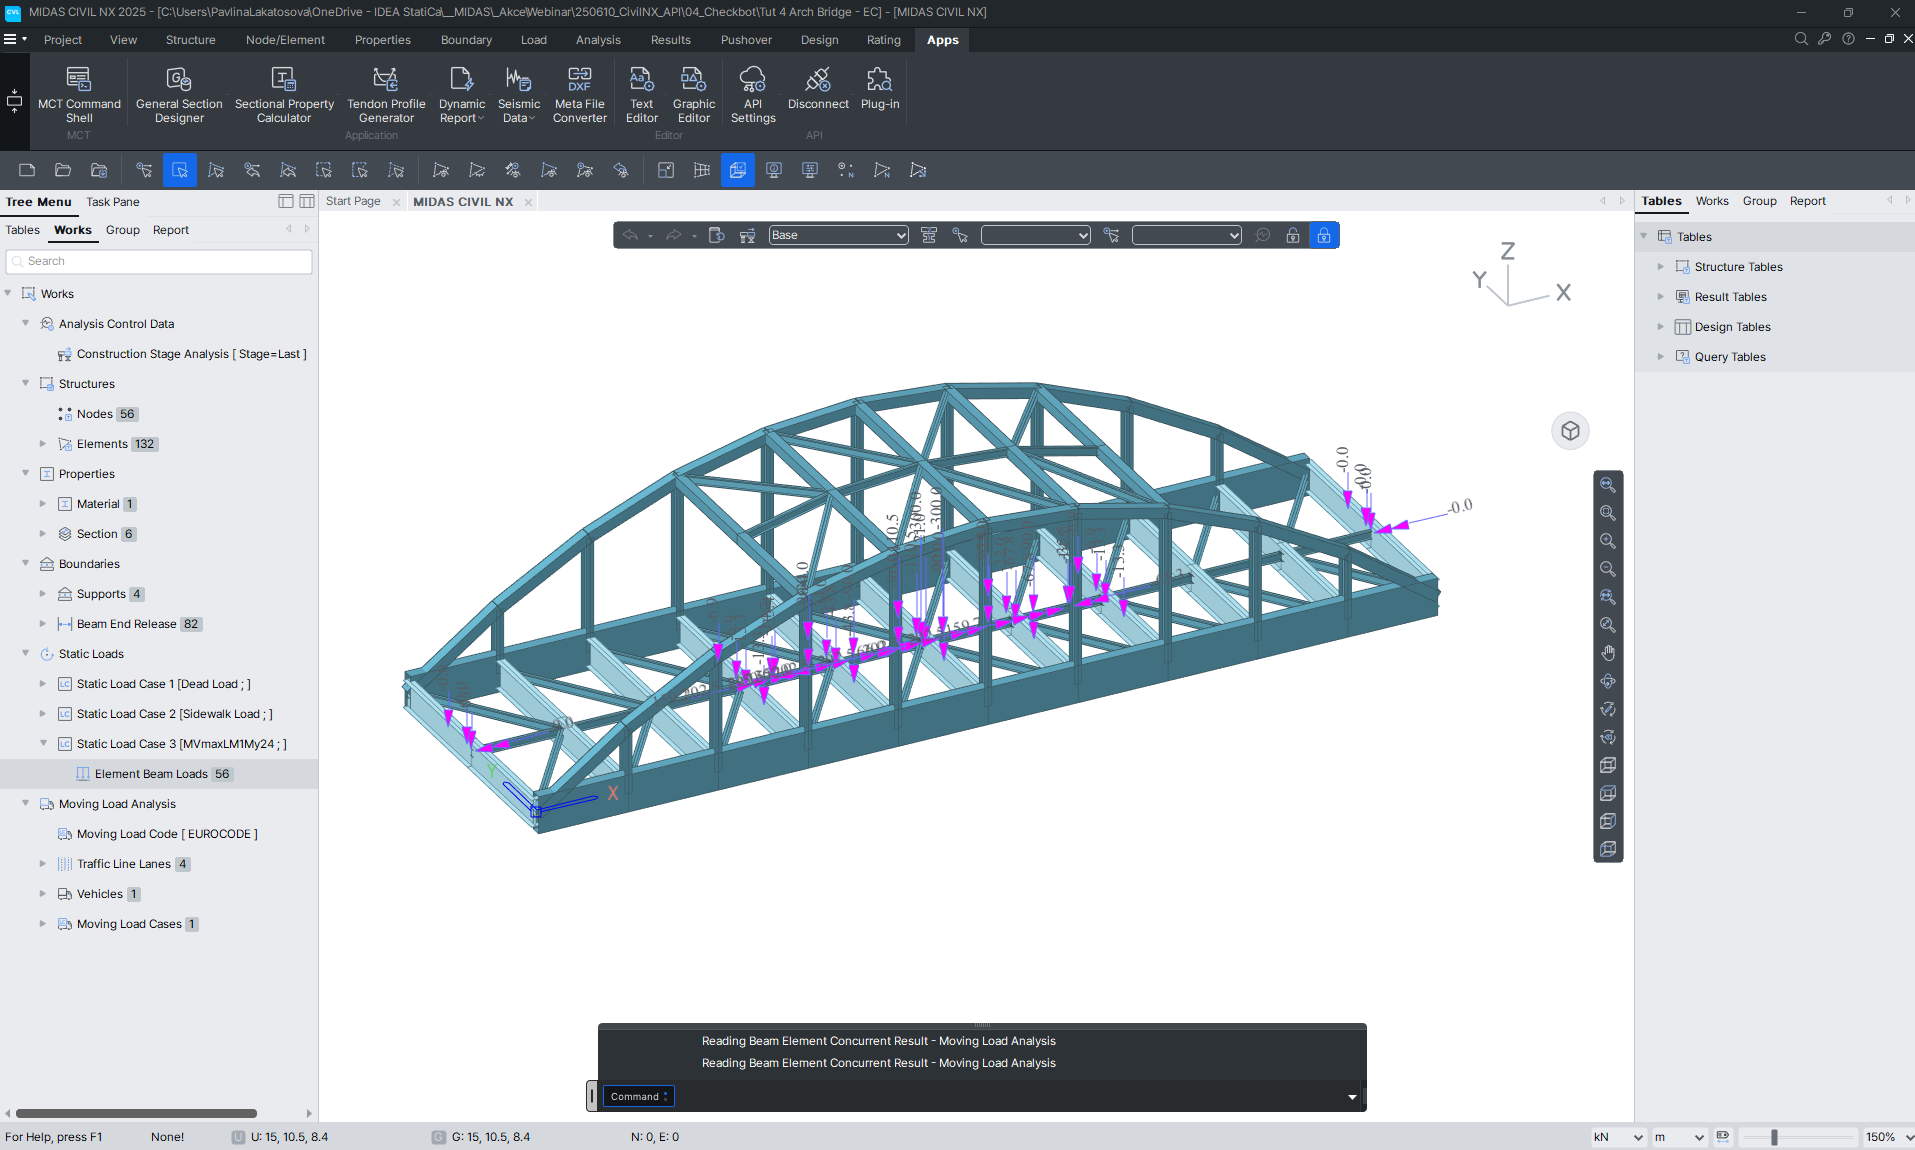This screenshot has height=1150, width=1915.
Task: Select the pan hand view tool
Action: point(1608,653)
